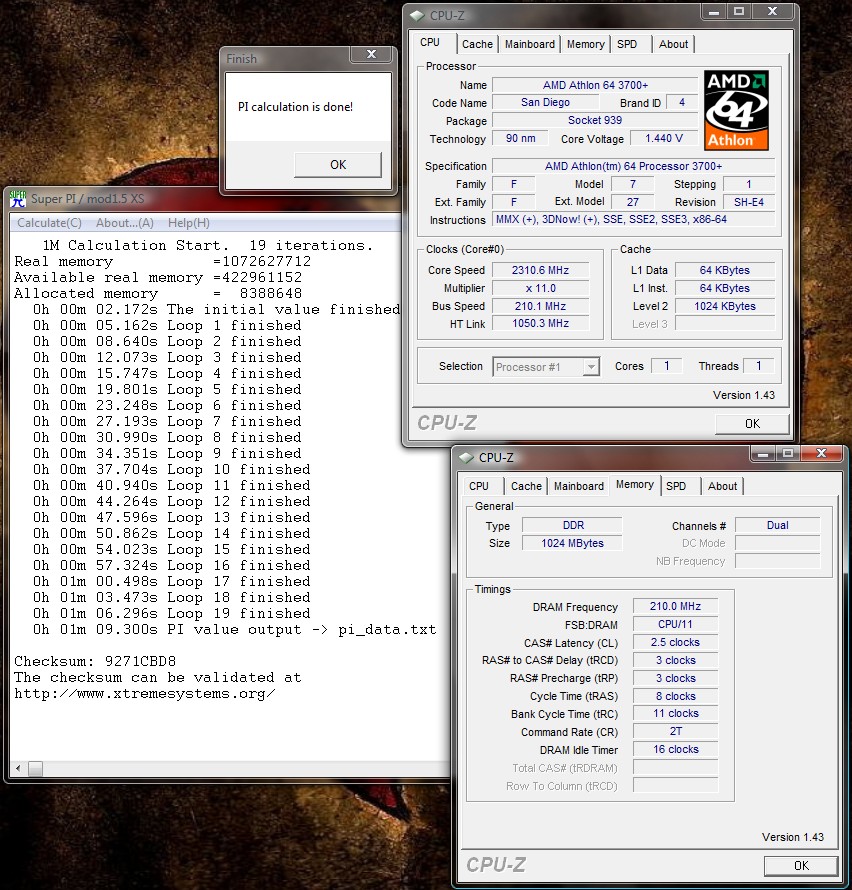This screenshot has height=890, width=852.
Task: Switch to Cache tab in upper CPU-Z window
Action: [x=477, y=44]
